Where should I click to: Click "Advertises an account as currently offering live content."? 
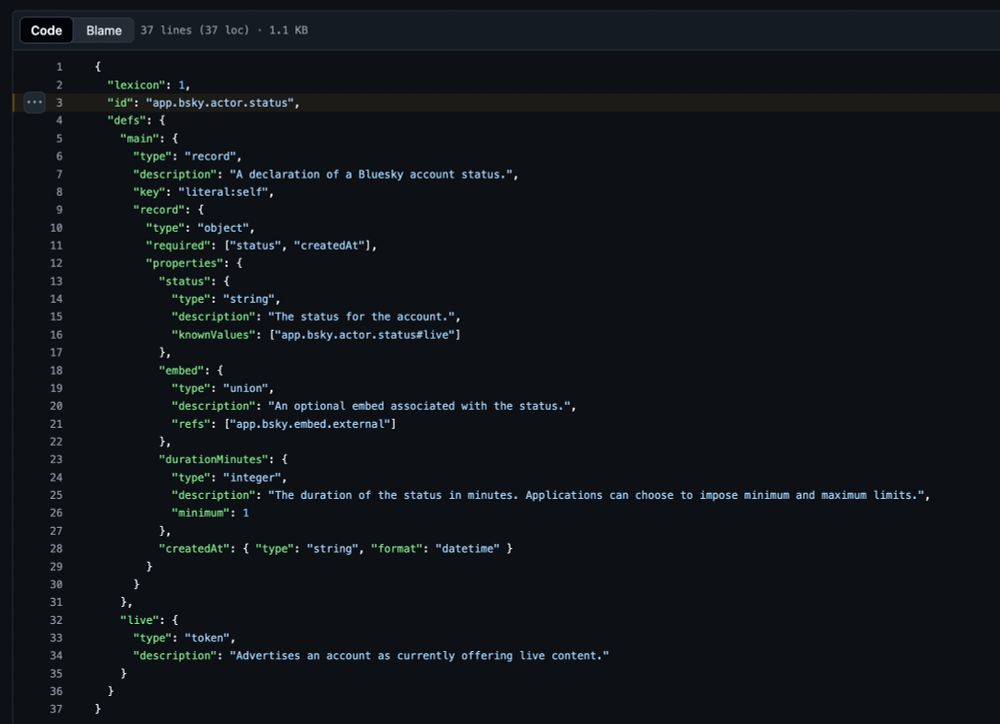[x=419, y=656]
